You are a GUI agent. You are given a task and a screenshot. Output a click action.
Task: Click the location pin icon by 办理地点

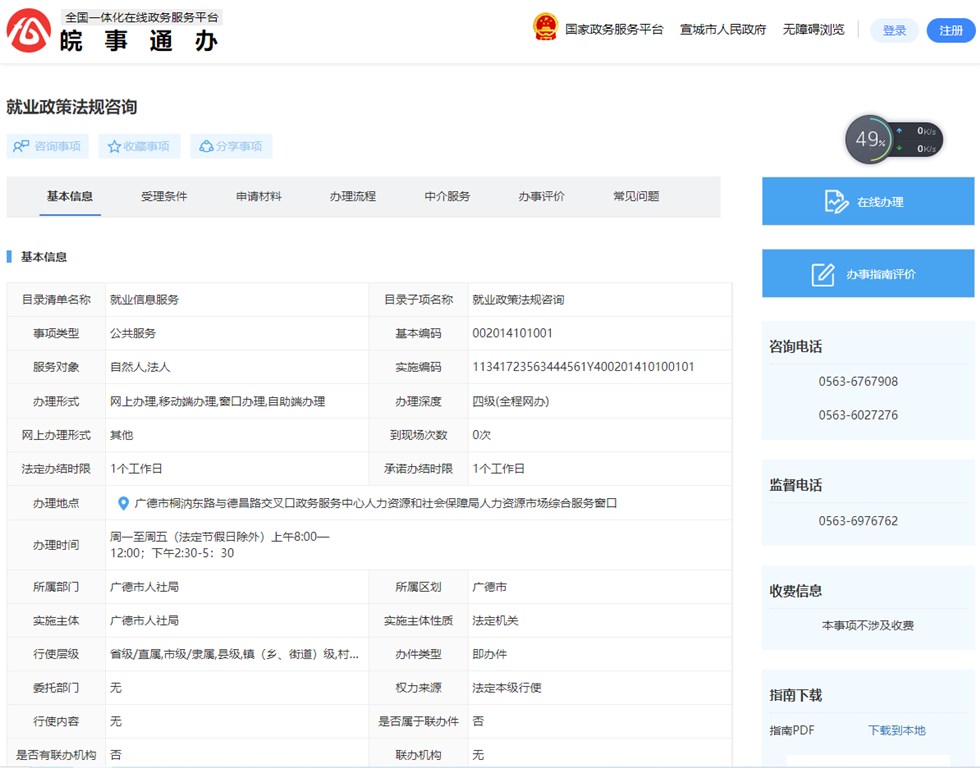123,503
